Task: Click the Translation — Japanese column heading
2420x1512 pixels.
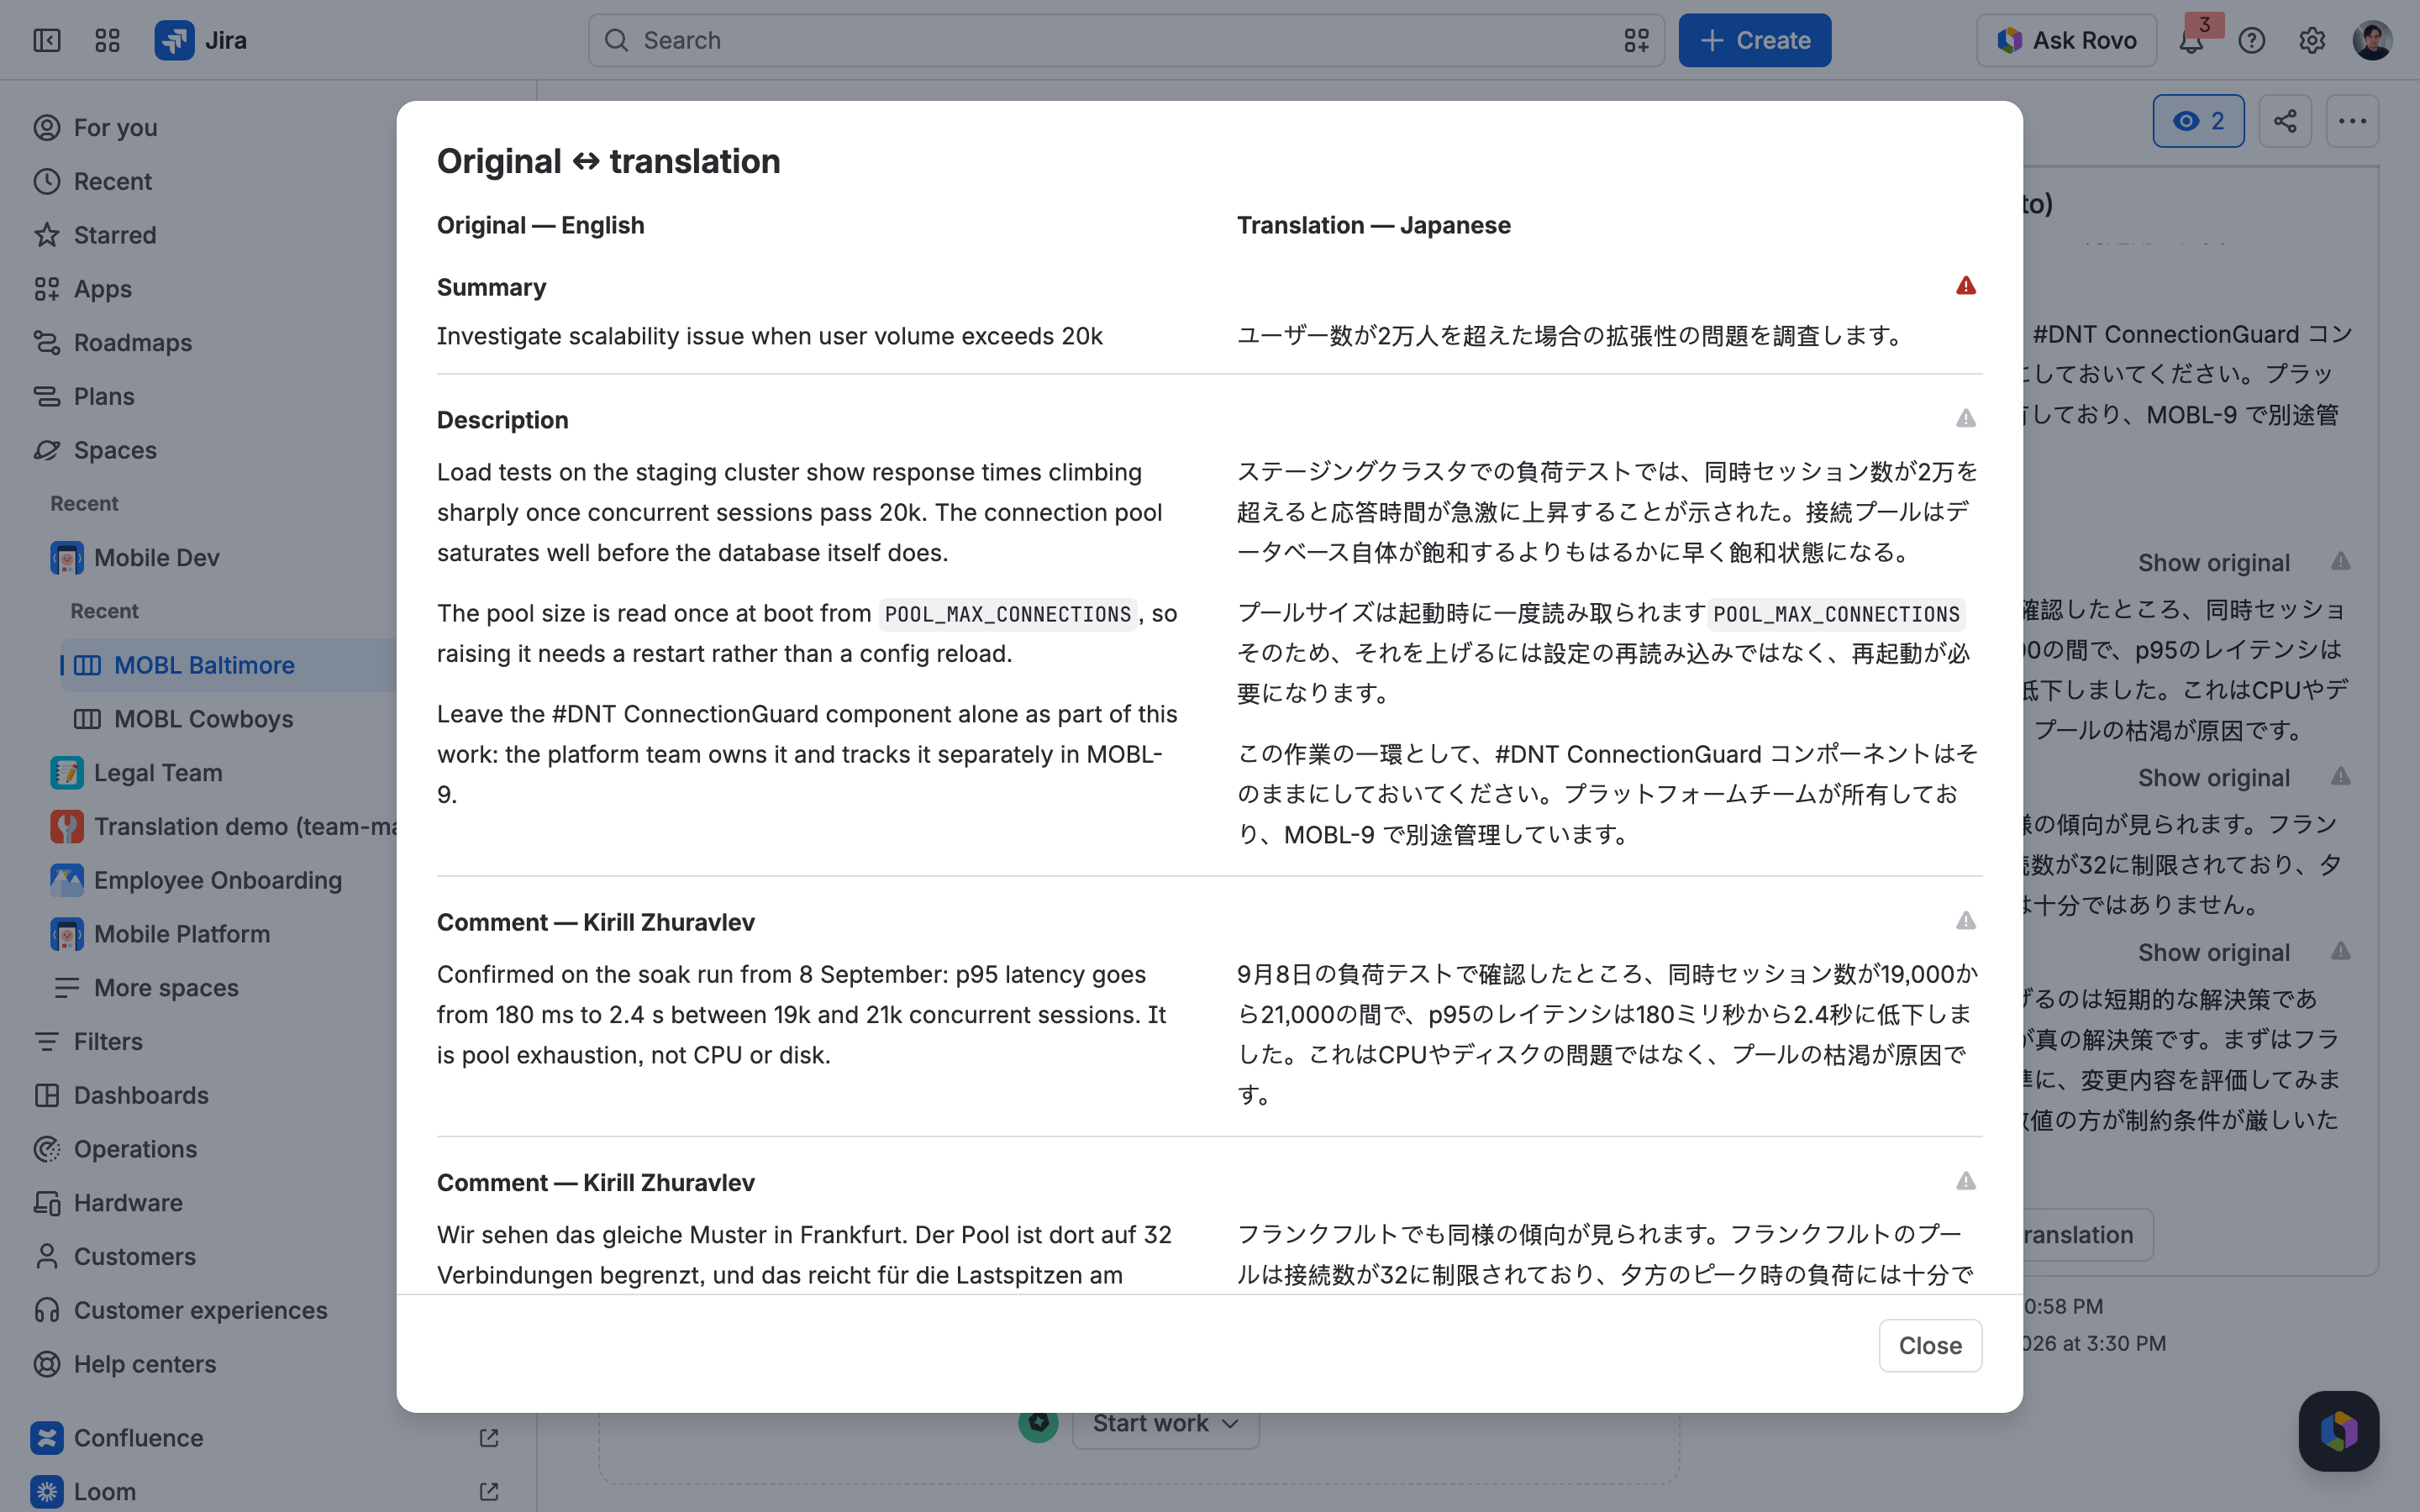Action: tap(1373, 225)
